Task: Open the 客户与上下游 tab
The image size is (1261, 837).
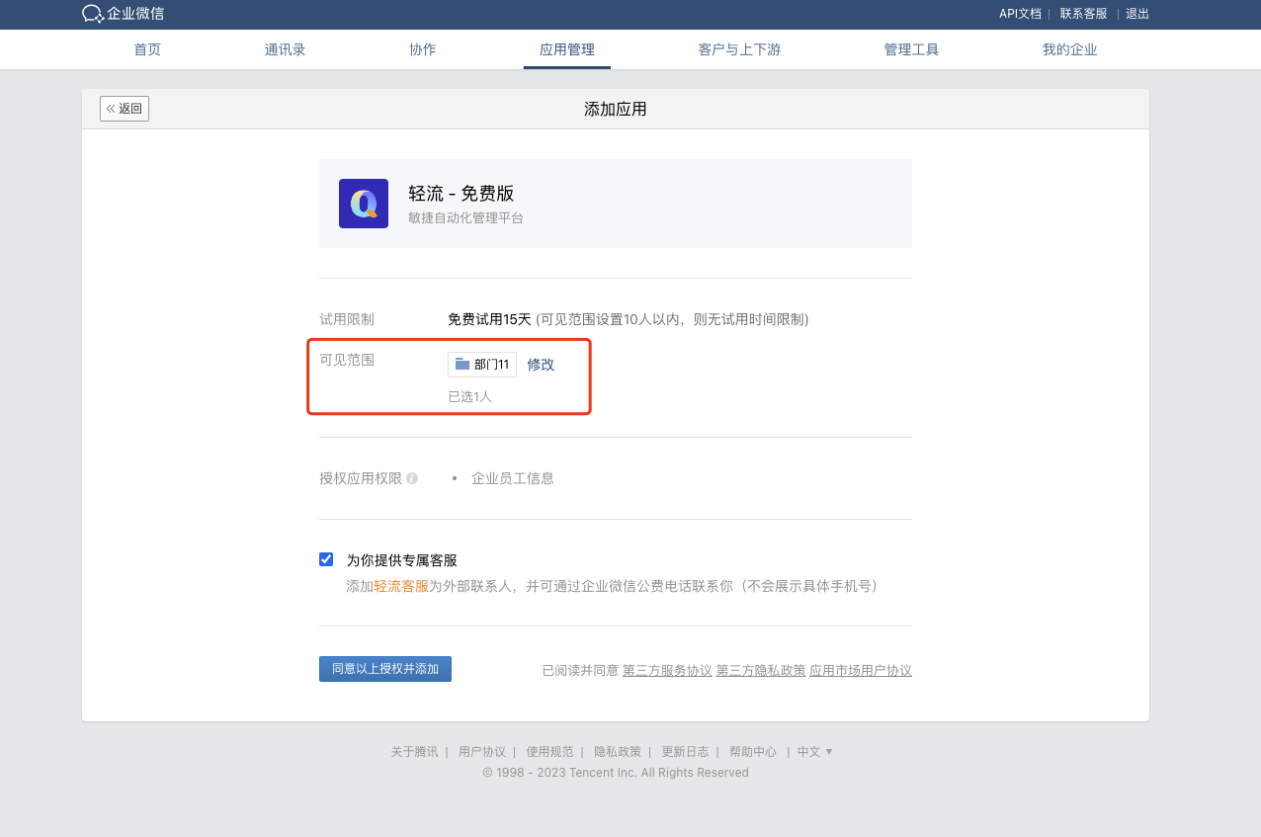Action: [739, 49]
